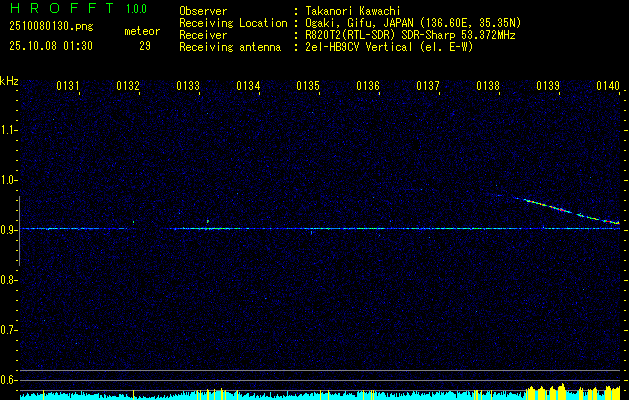Click the meteor count value 29

click(x=145, y=46)
